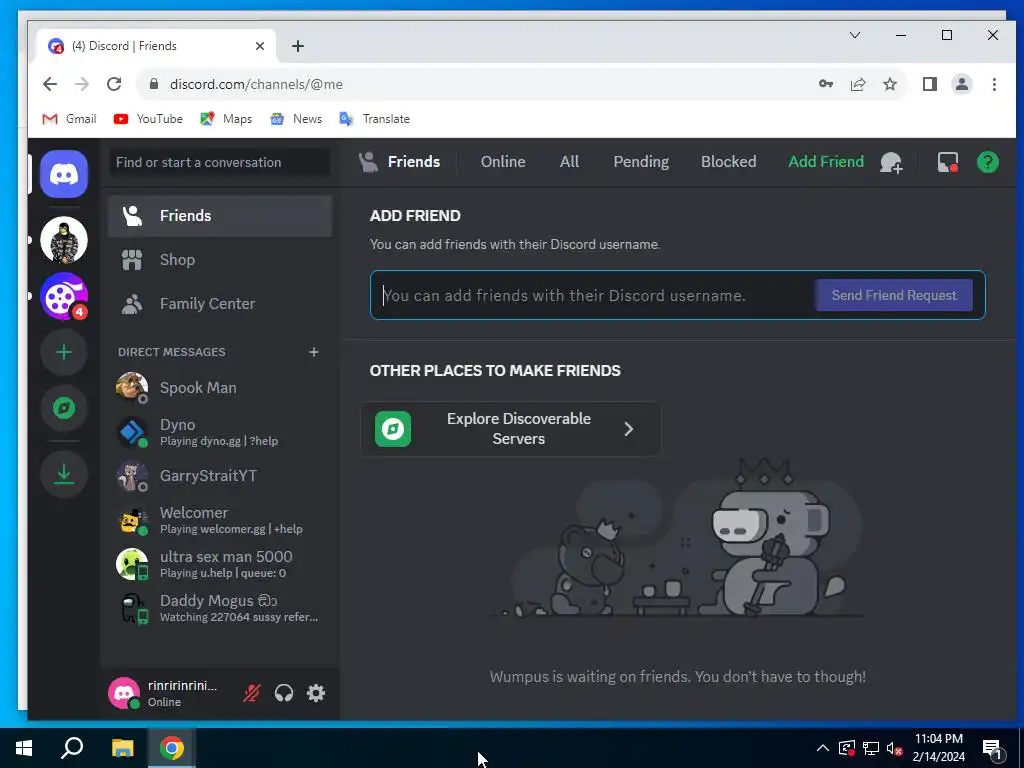The width and height of the screenshot is (1024, 768).
Task: Open Gmail bookmark
Action: (x=69, y=119)
